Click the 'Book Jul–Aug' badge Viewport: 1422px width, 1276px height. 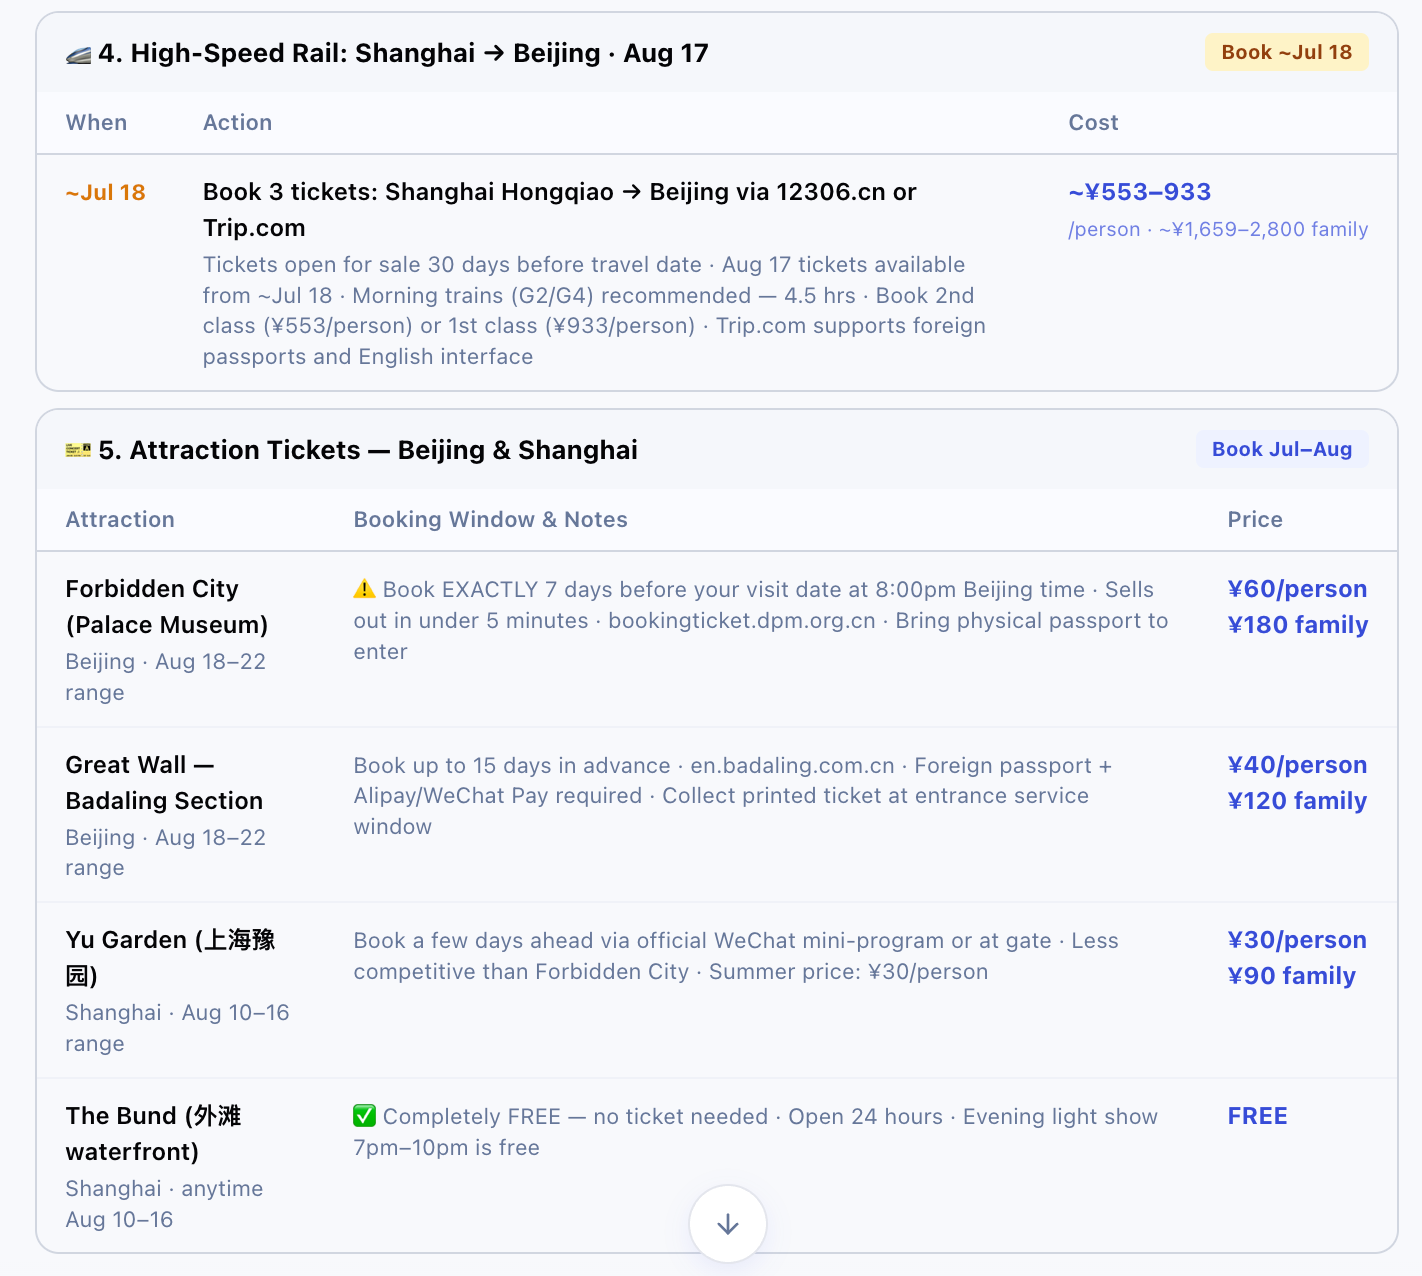1282,449
